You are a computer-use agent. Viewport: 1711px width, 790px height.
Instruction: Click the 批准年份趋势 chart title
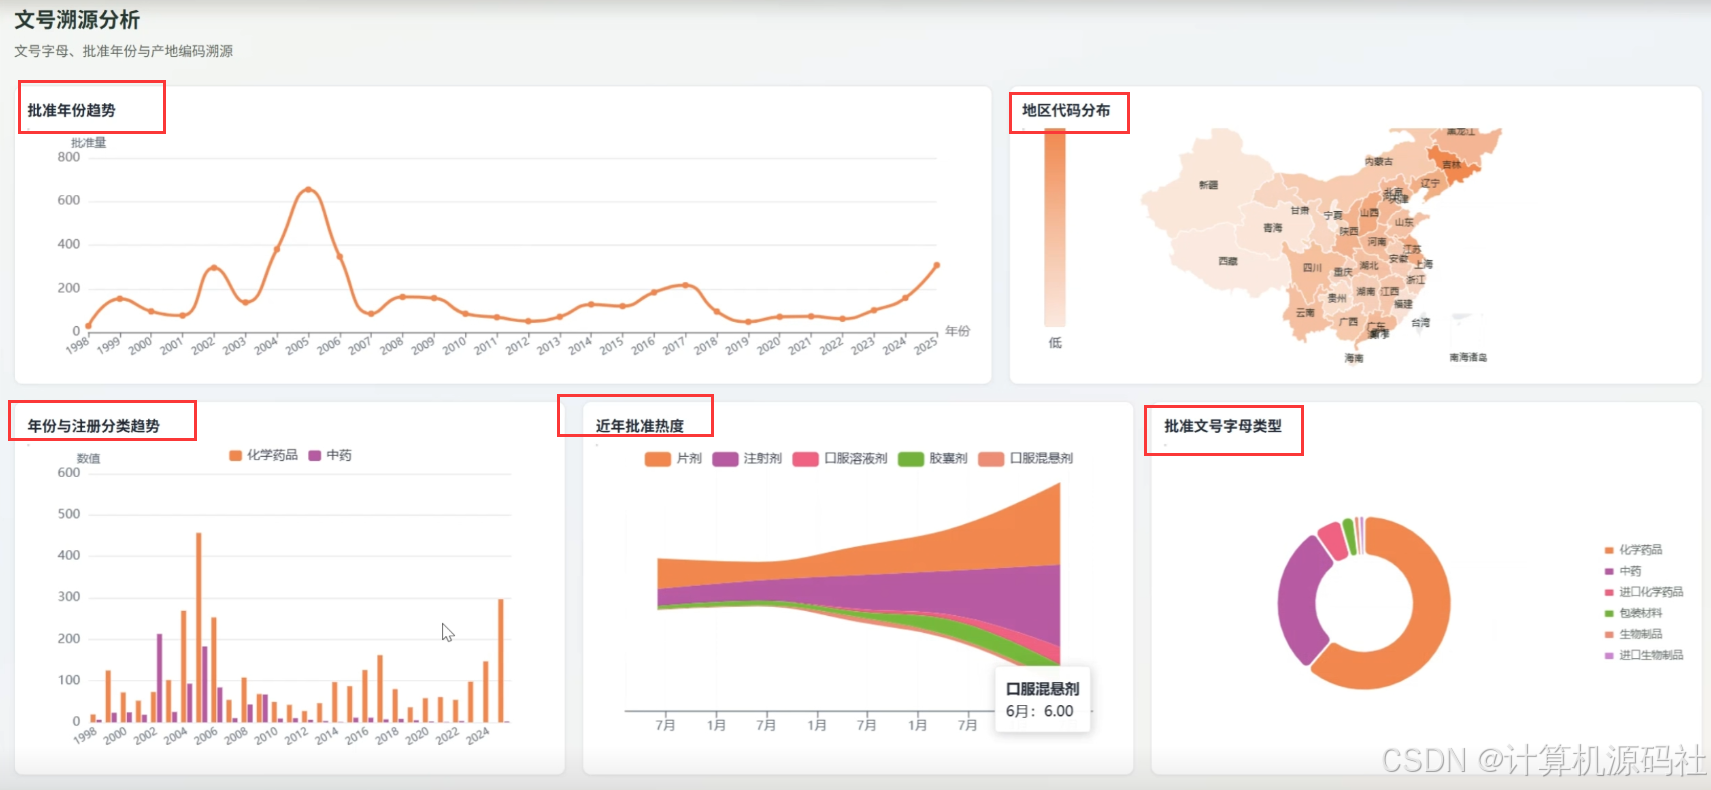pos(72,110)
